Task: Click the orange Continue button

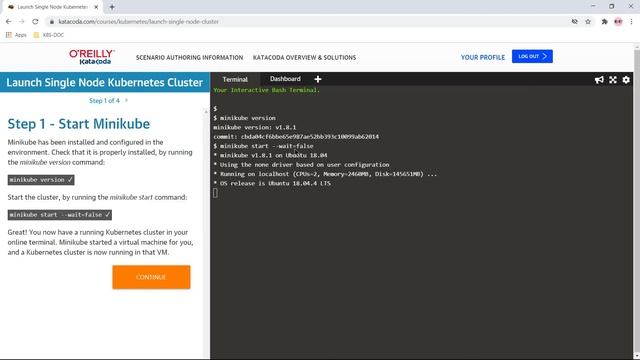Action: [x=151, y=277]
